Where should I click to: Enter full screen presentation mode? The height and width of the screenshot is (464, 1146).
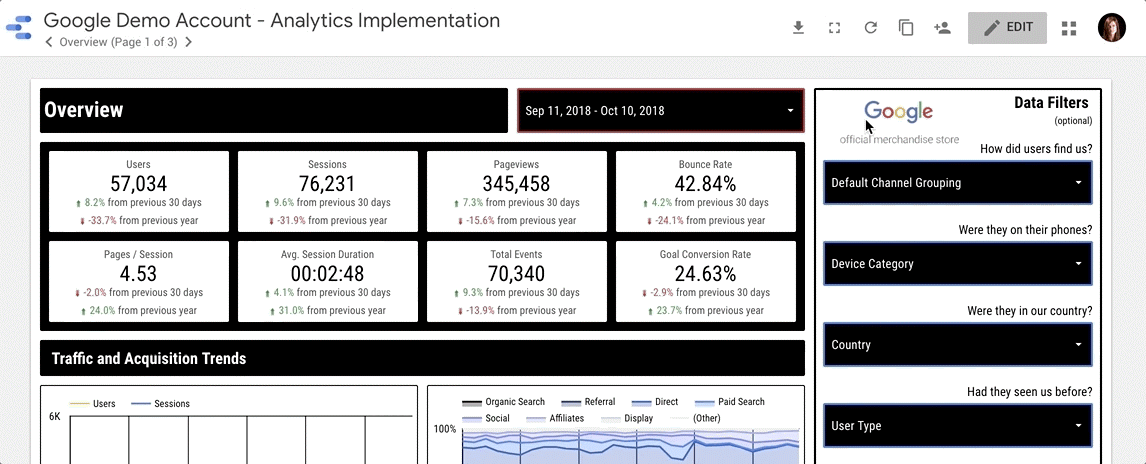[x=834, y=28]
